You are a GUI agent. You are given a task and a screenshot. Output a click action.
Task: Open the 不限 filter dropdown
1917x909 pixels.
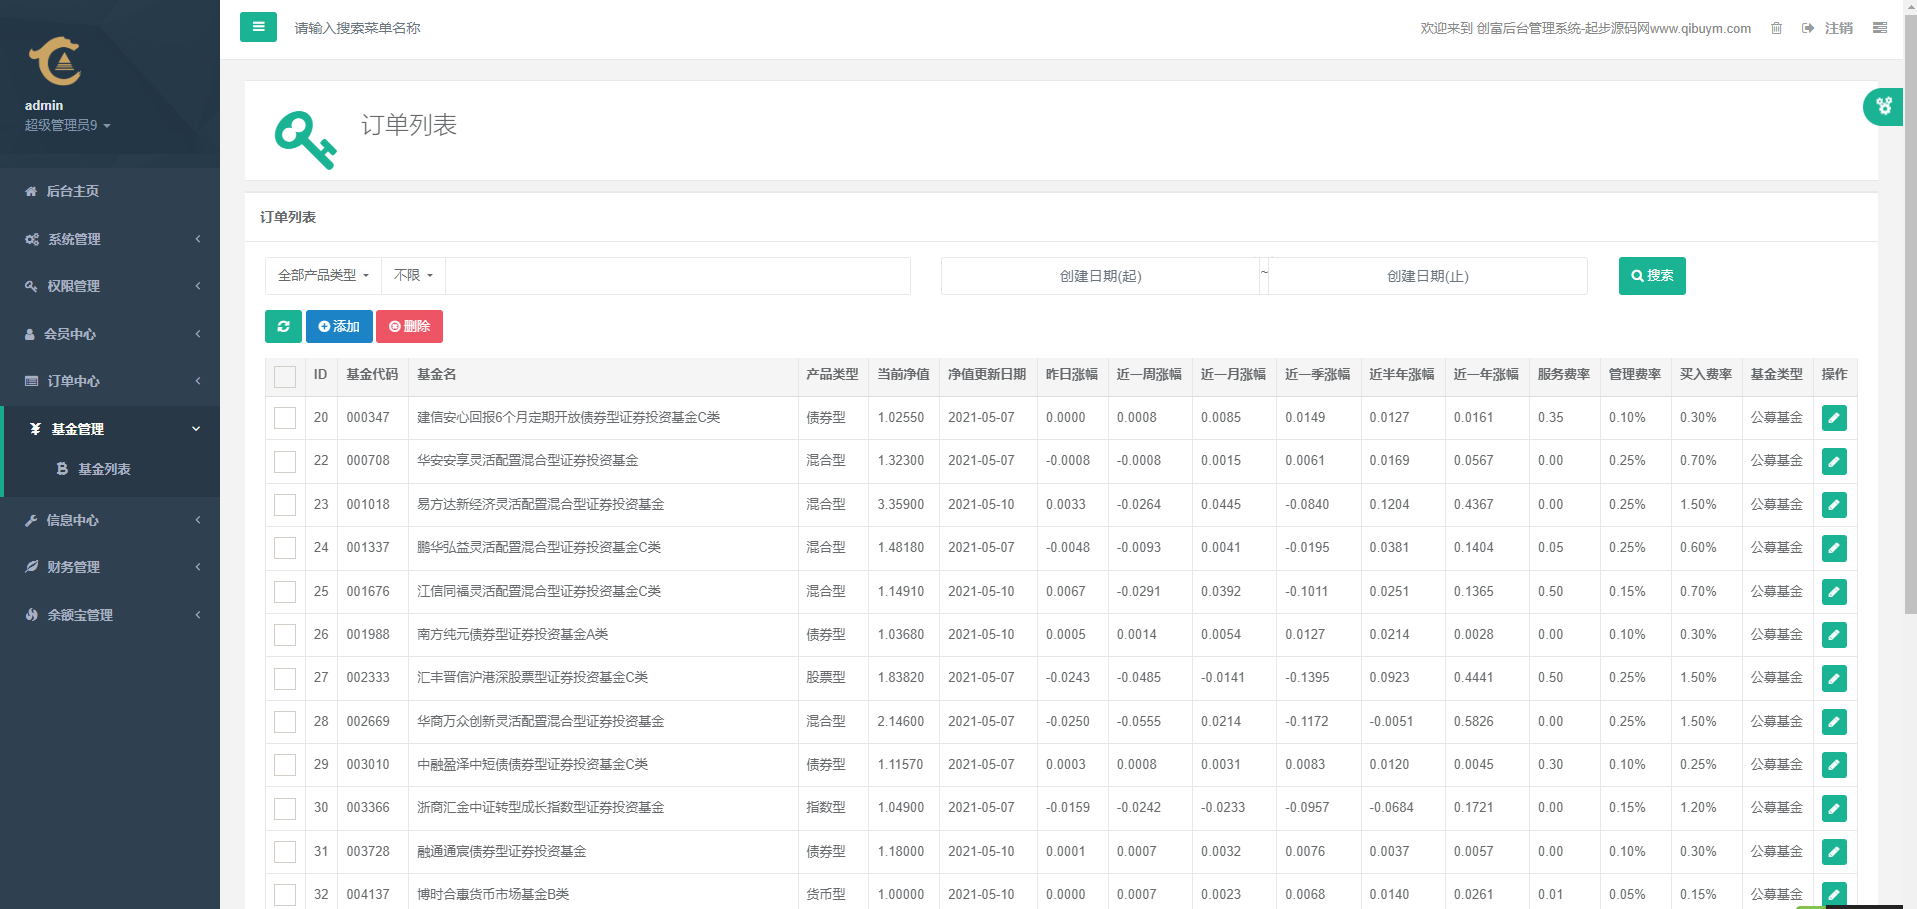click(413, 275)
